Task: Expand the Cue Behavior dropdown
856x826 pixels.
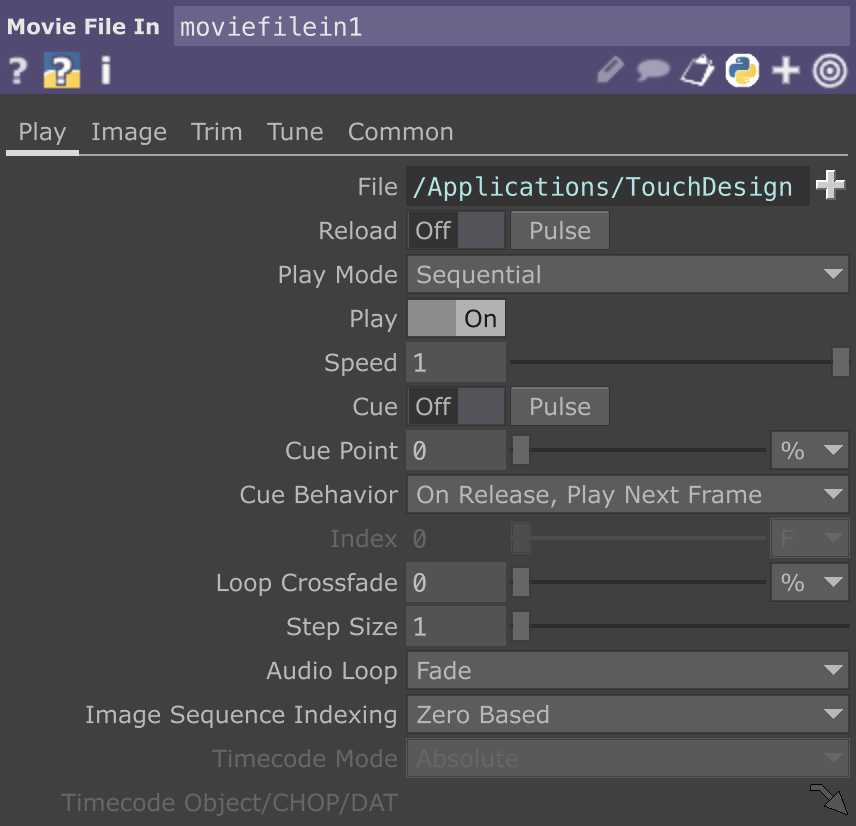Action: point(627,495)
